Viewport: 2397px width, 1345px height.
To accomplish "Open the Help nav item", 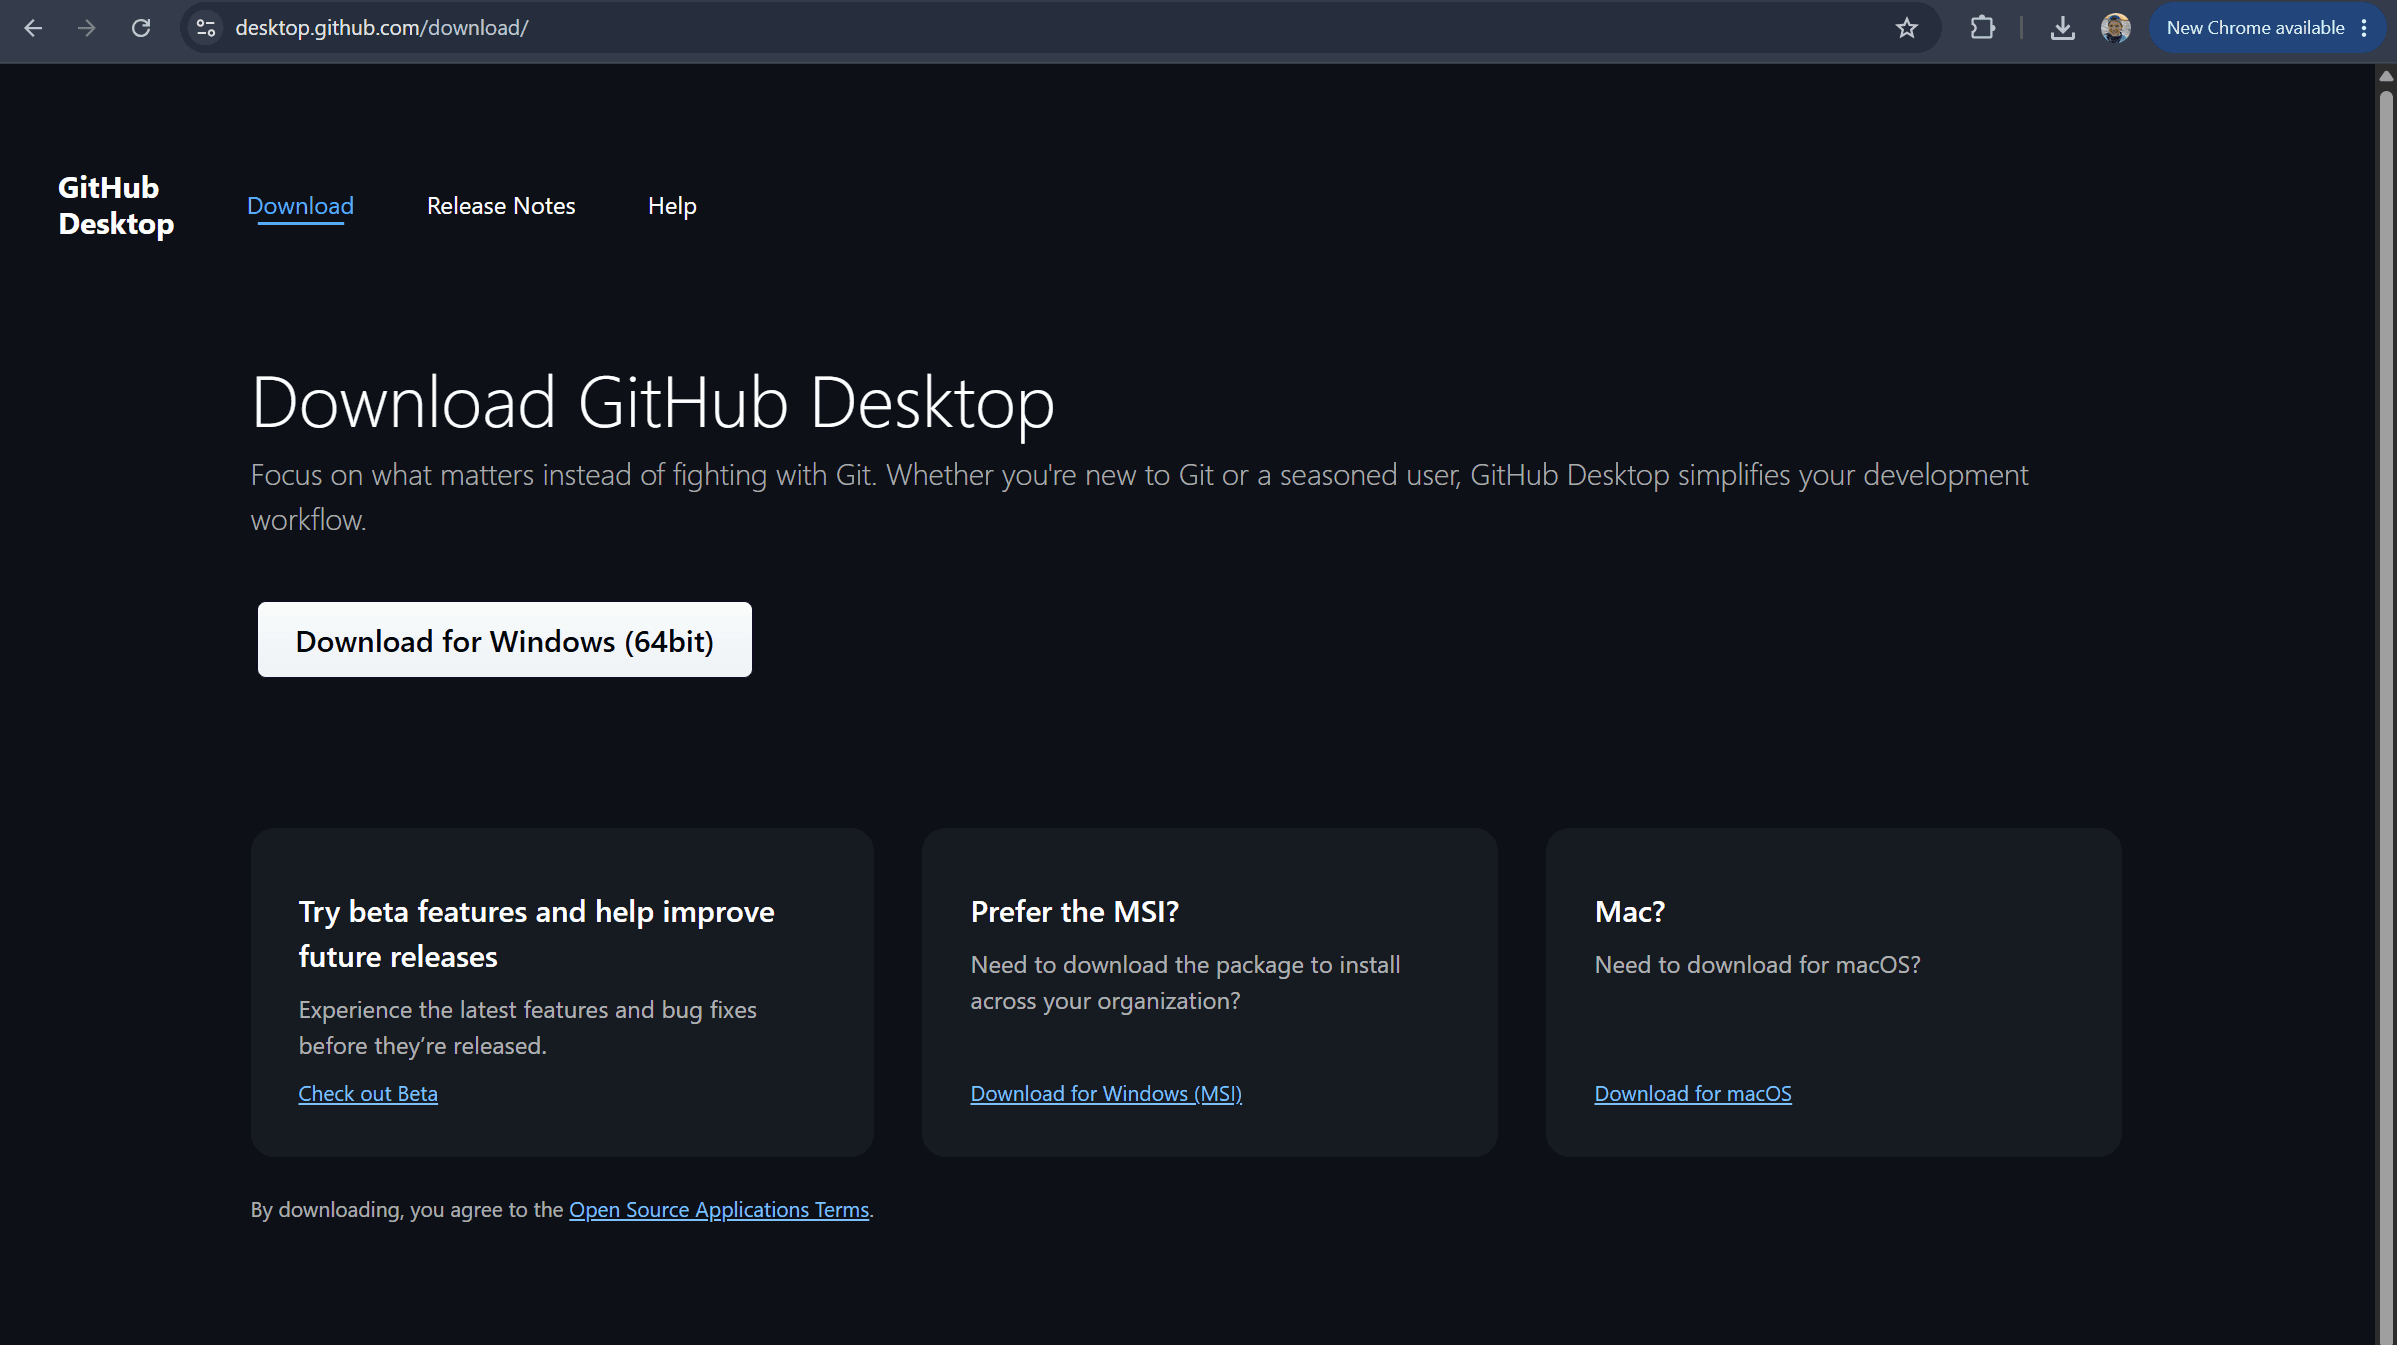I will coord(672,205).
